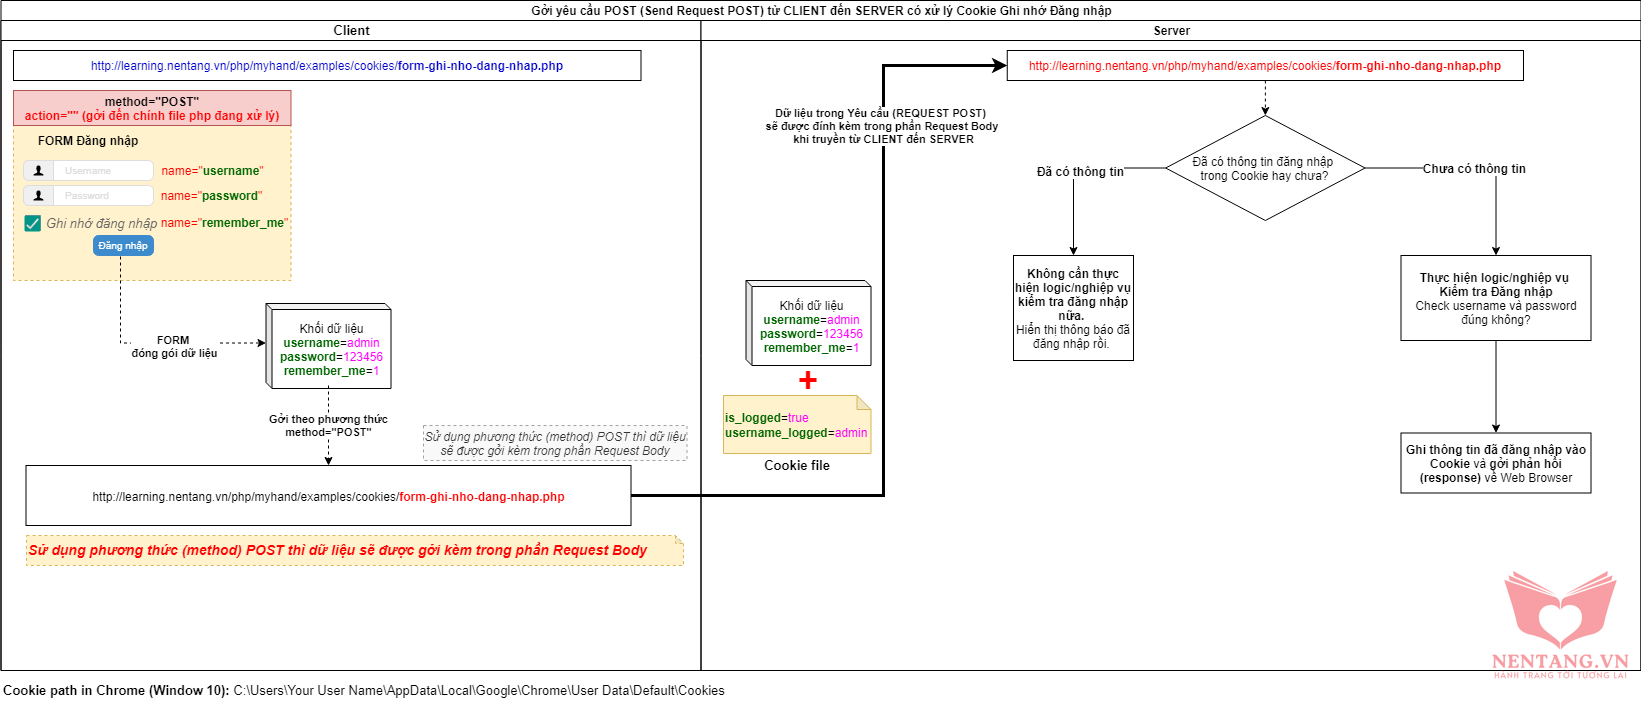This screenshot has width=1641, height=706.
Task: Select the 'Server' column header
Action: (1171, 31)
